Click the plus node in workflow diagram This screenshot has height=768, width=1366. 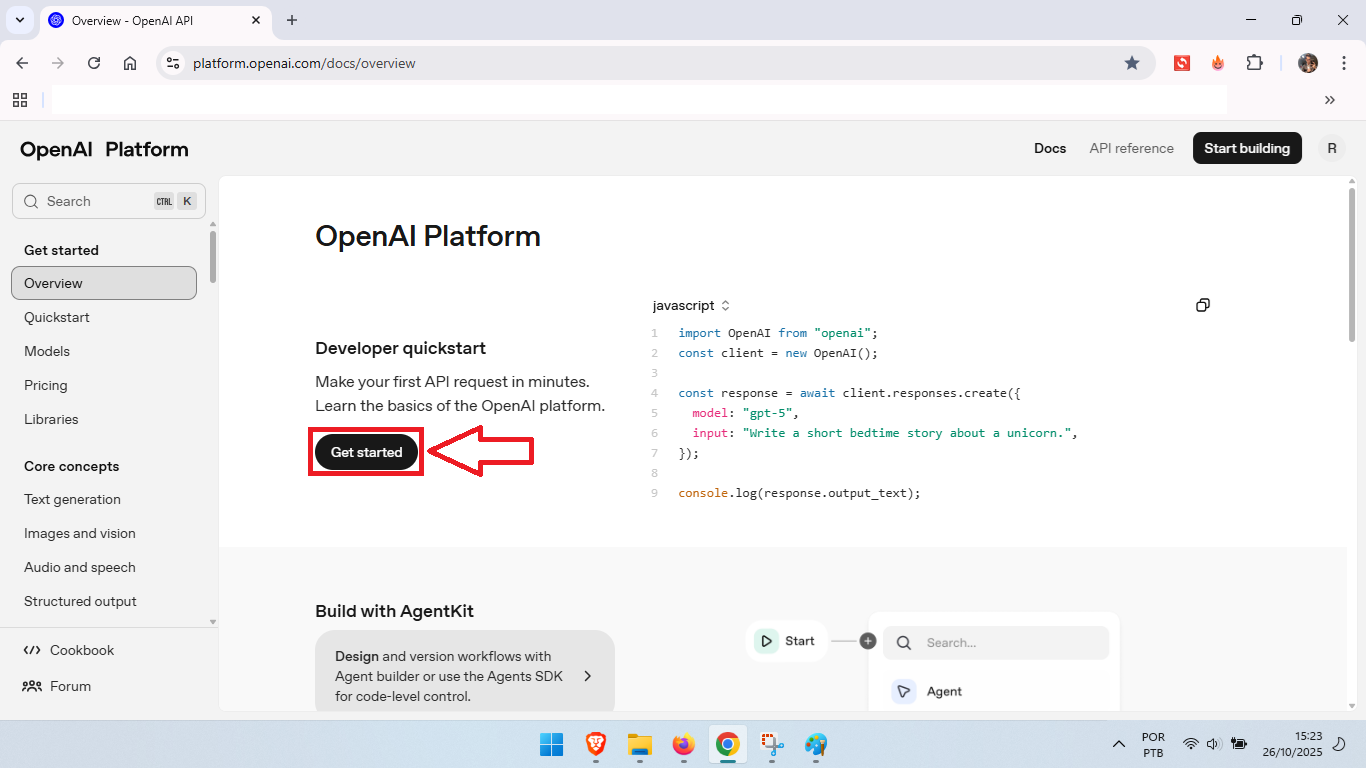coord(868,641)
